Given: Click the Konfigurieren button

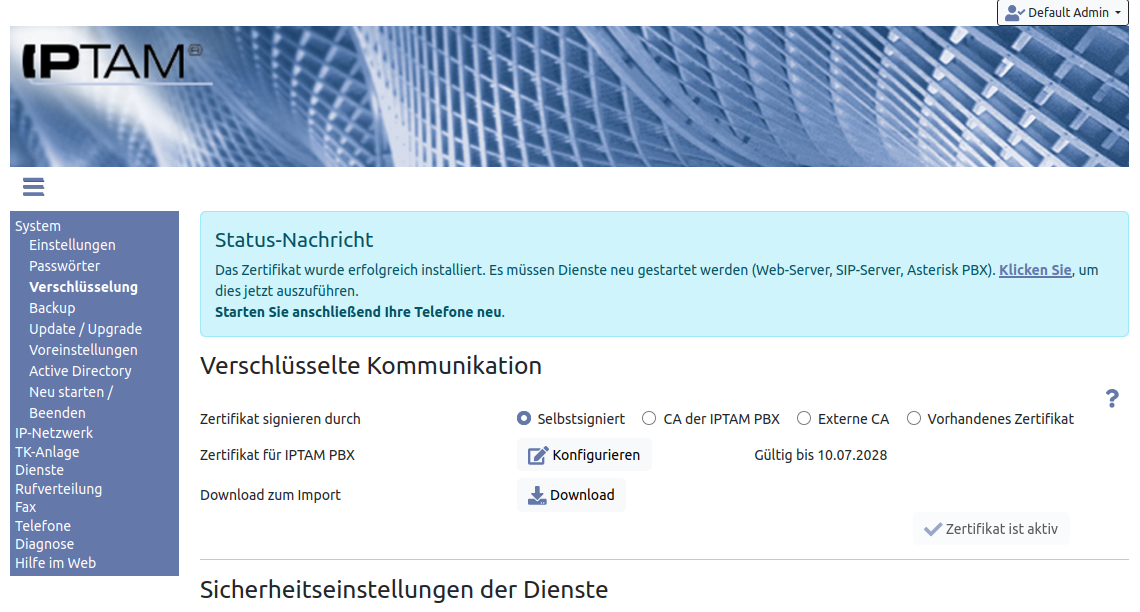Looking at the screenshot, I should click(x=584, y=455).
